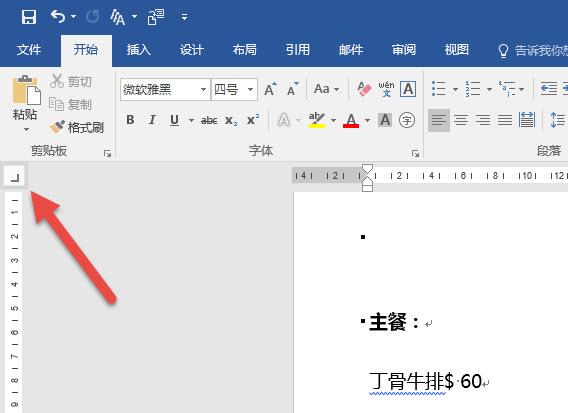Click the 复制 copy button

pos(70,104)
